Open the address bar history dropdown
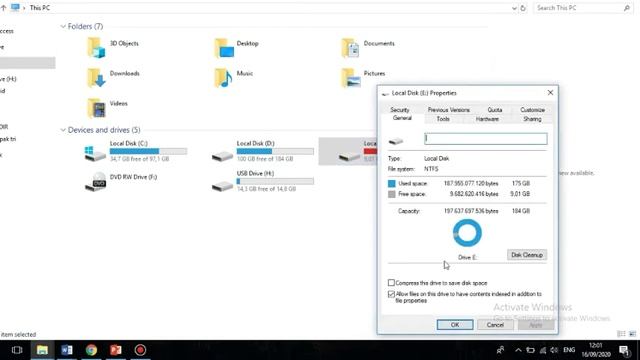Viewport: 640px width, 360px height. 514,8
